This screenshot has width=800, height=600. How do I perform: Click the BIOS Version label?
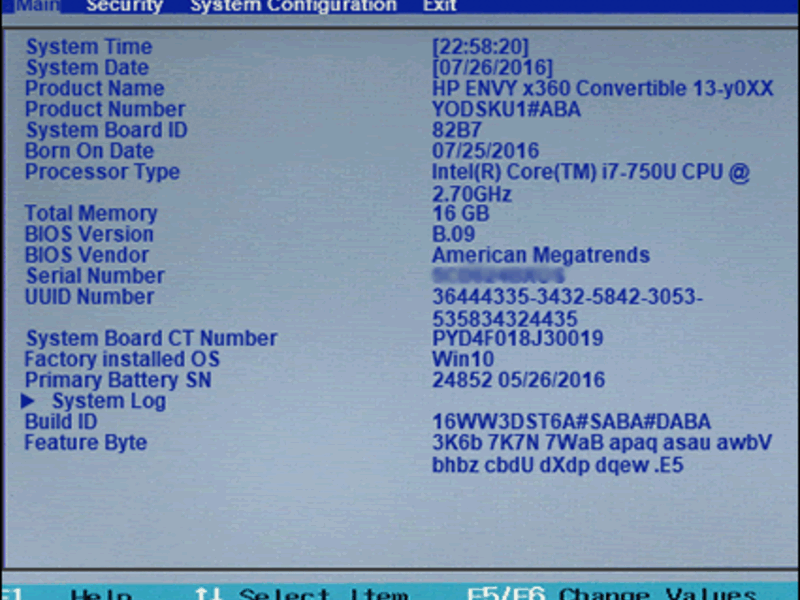coord(89,235)
